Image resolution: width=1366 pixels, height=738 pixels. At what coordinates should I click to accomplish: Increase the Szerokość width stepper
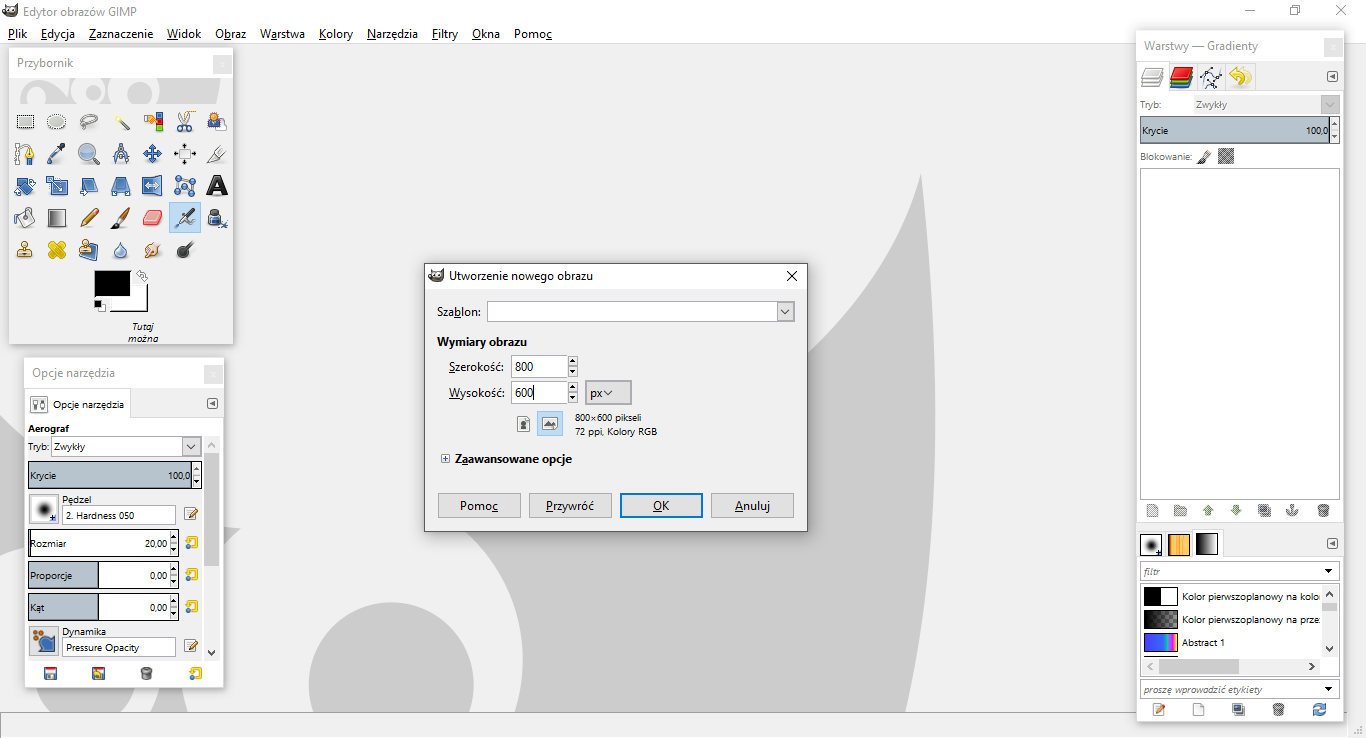(x=573, y=361)
